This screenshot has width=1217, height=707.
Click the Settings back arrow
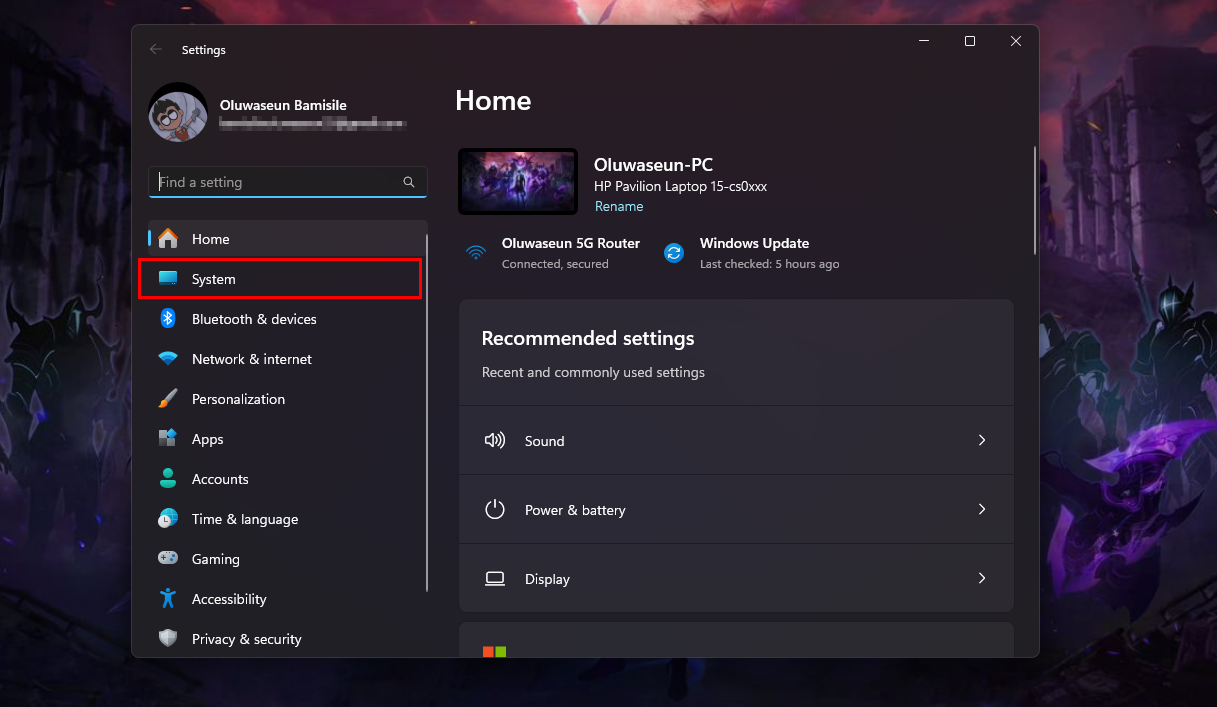click(155, 49)
